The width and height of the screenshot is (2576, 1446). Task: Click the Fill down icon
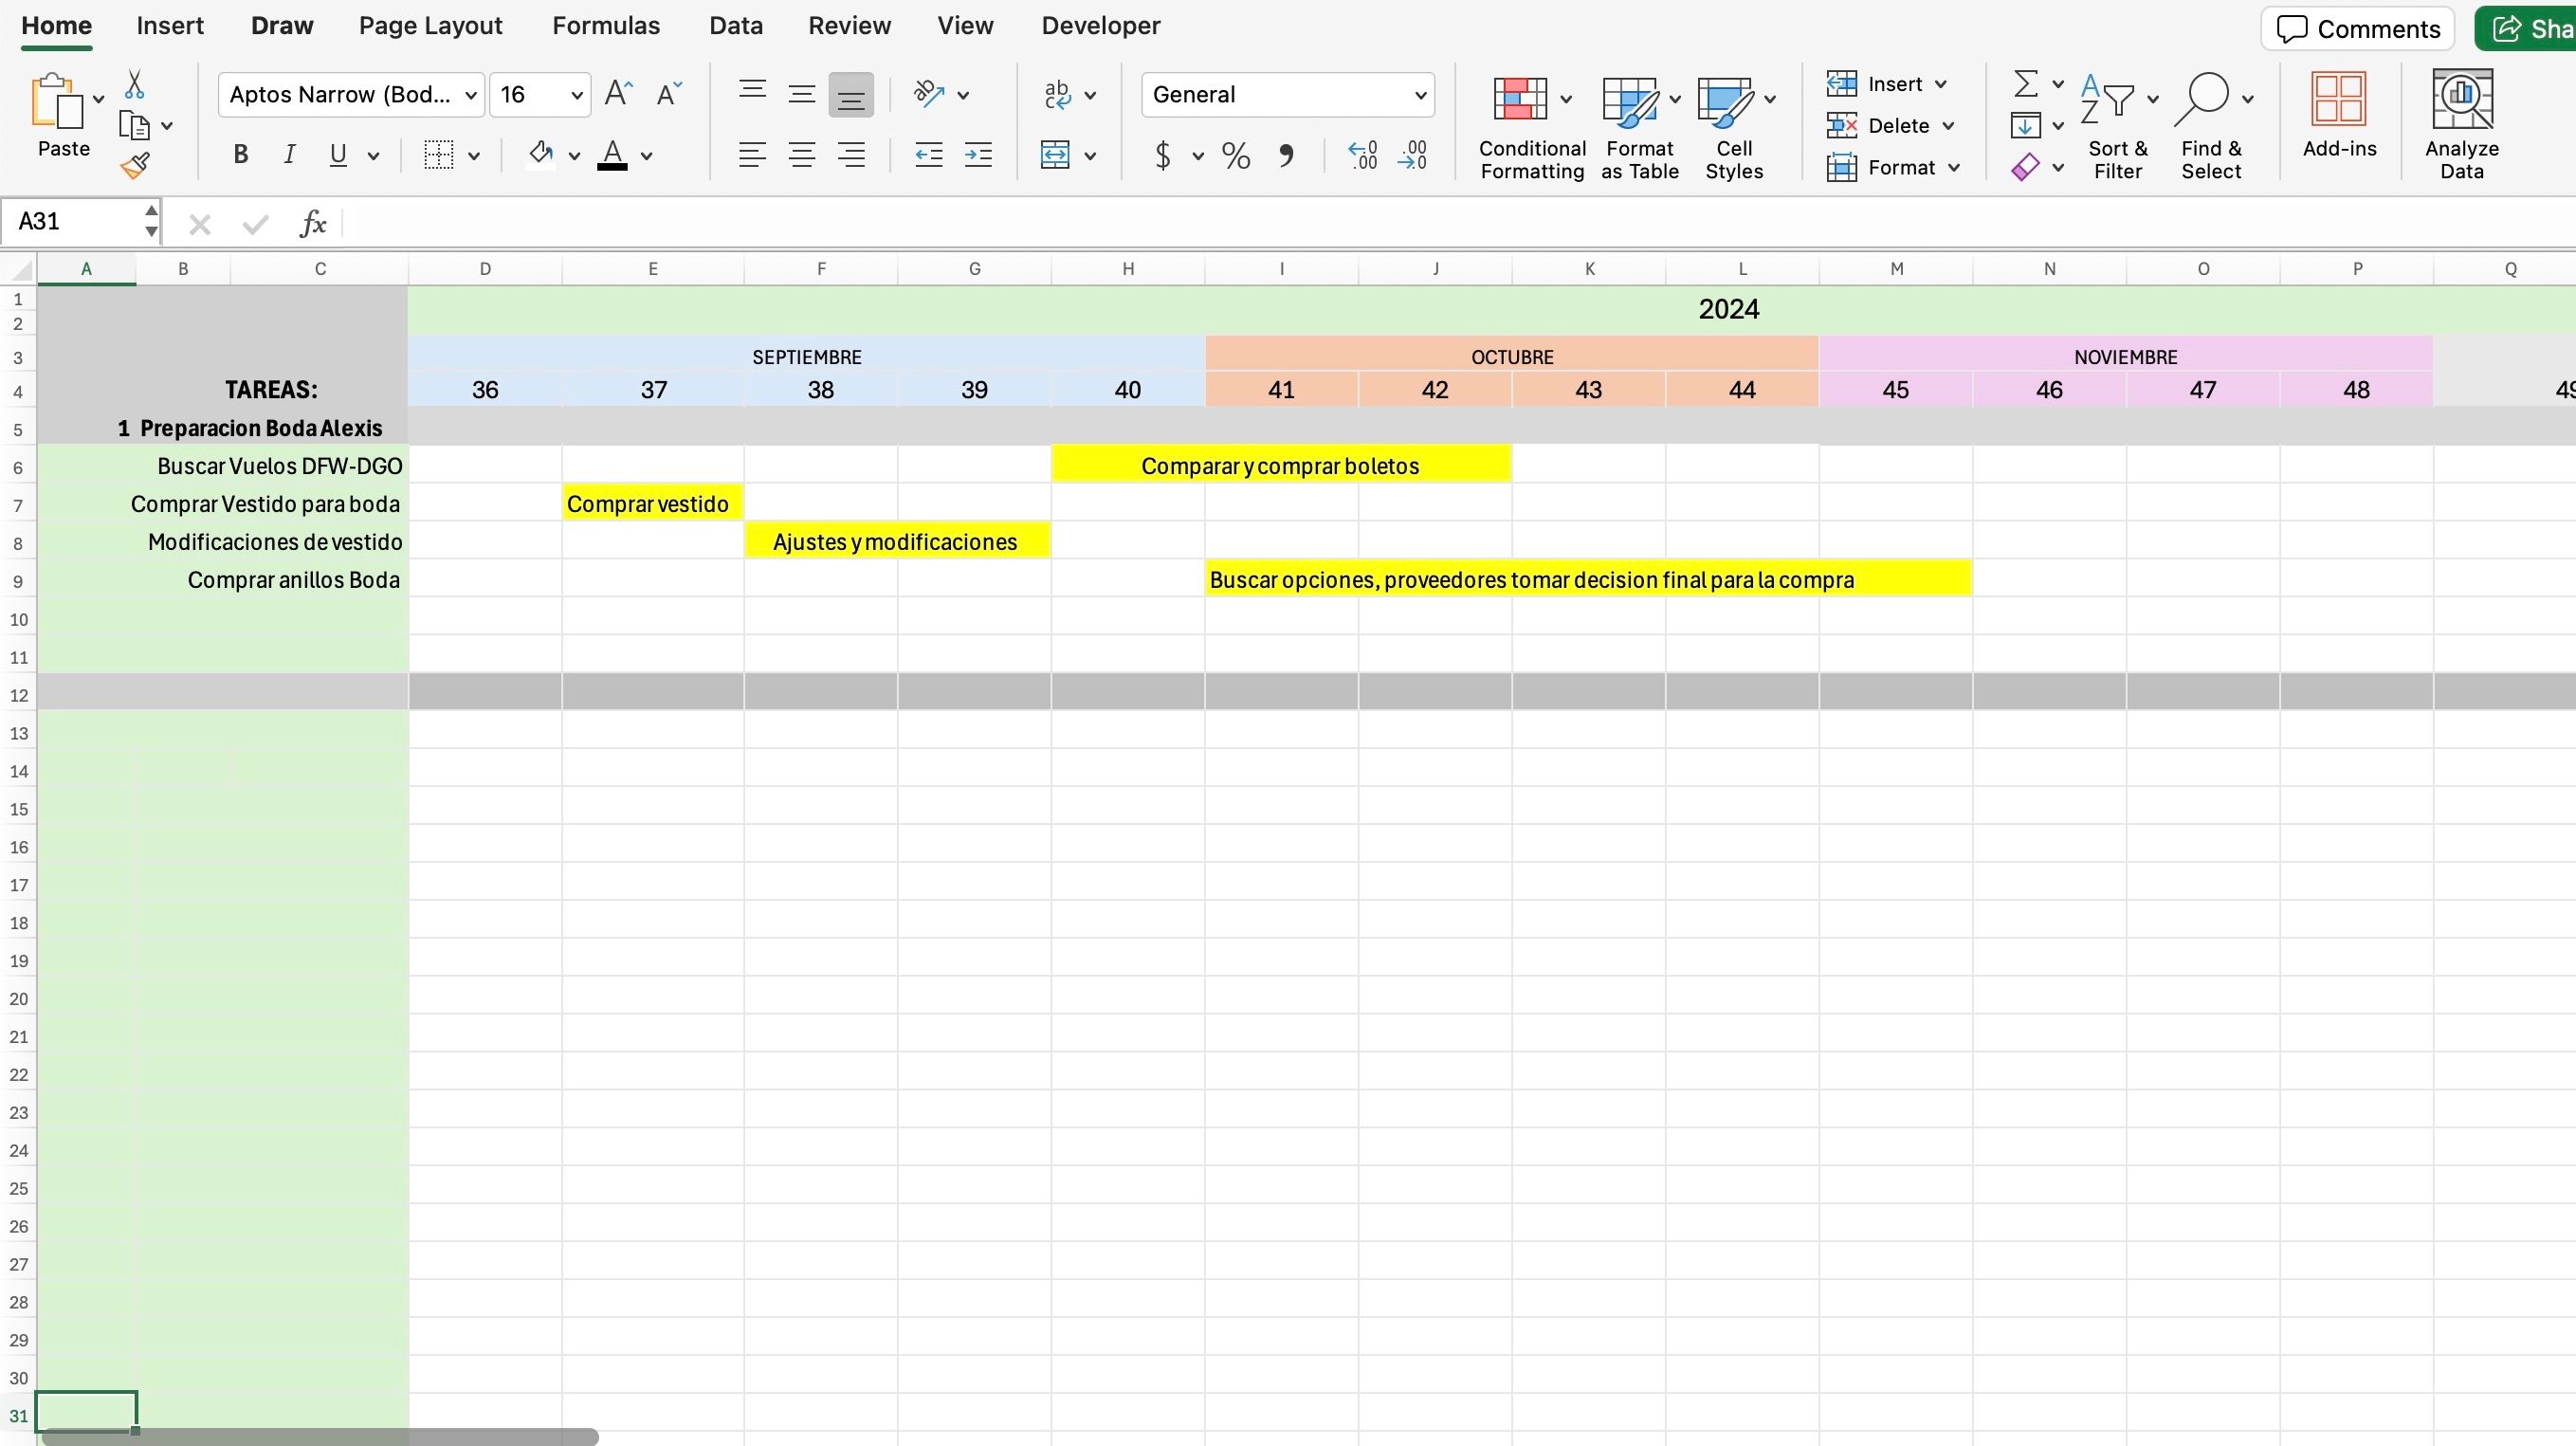coord(2025,125)
